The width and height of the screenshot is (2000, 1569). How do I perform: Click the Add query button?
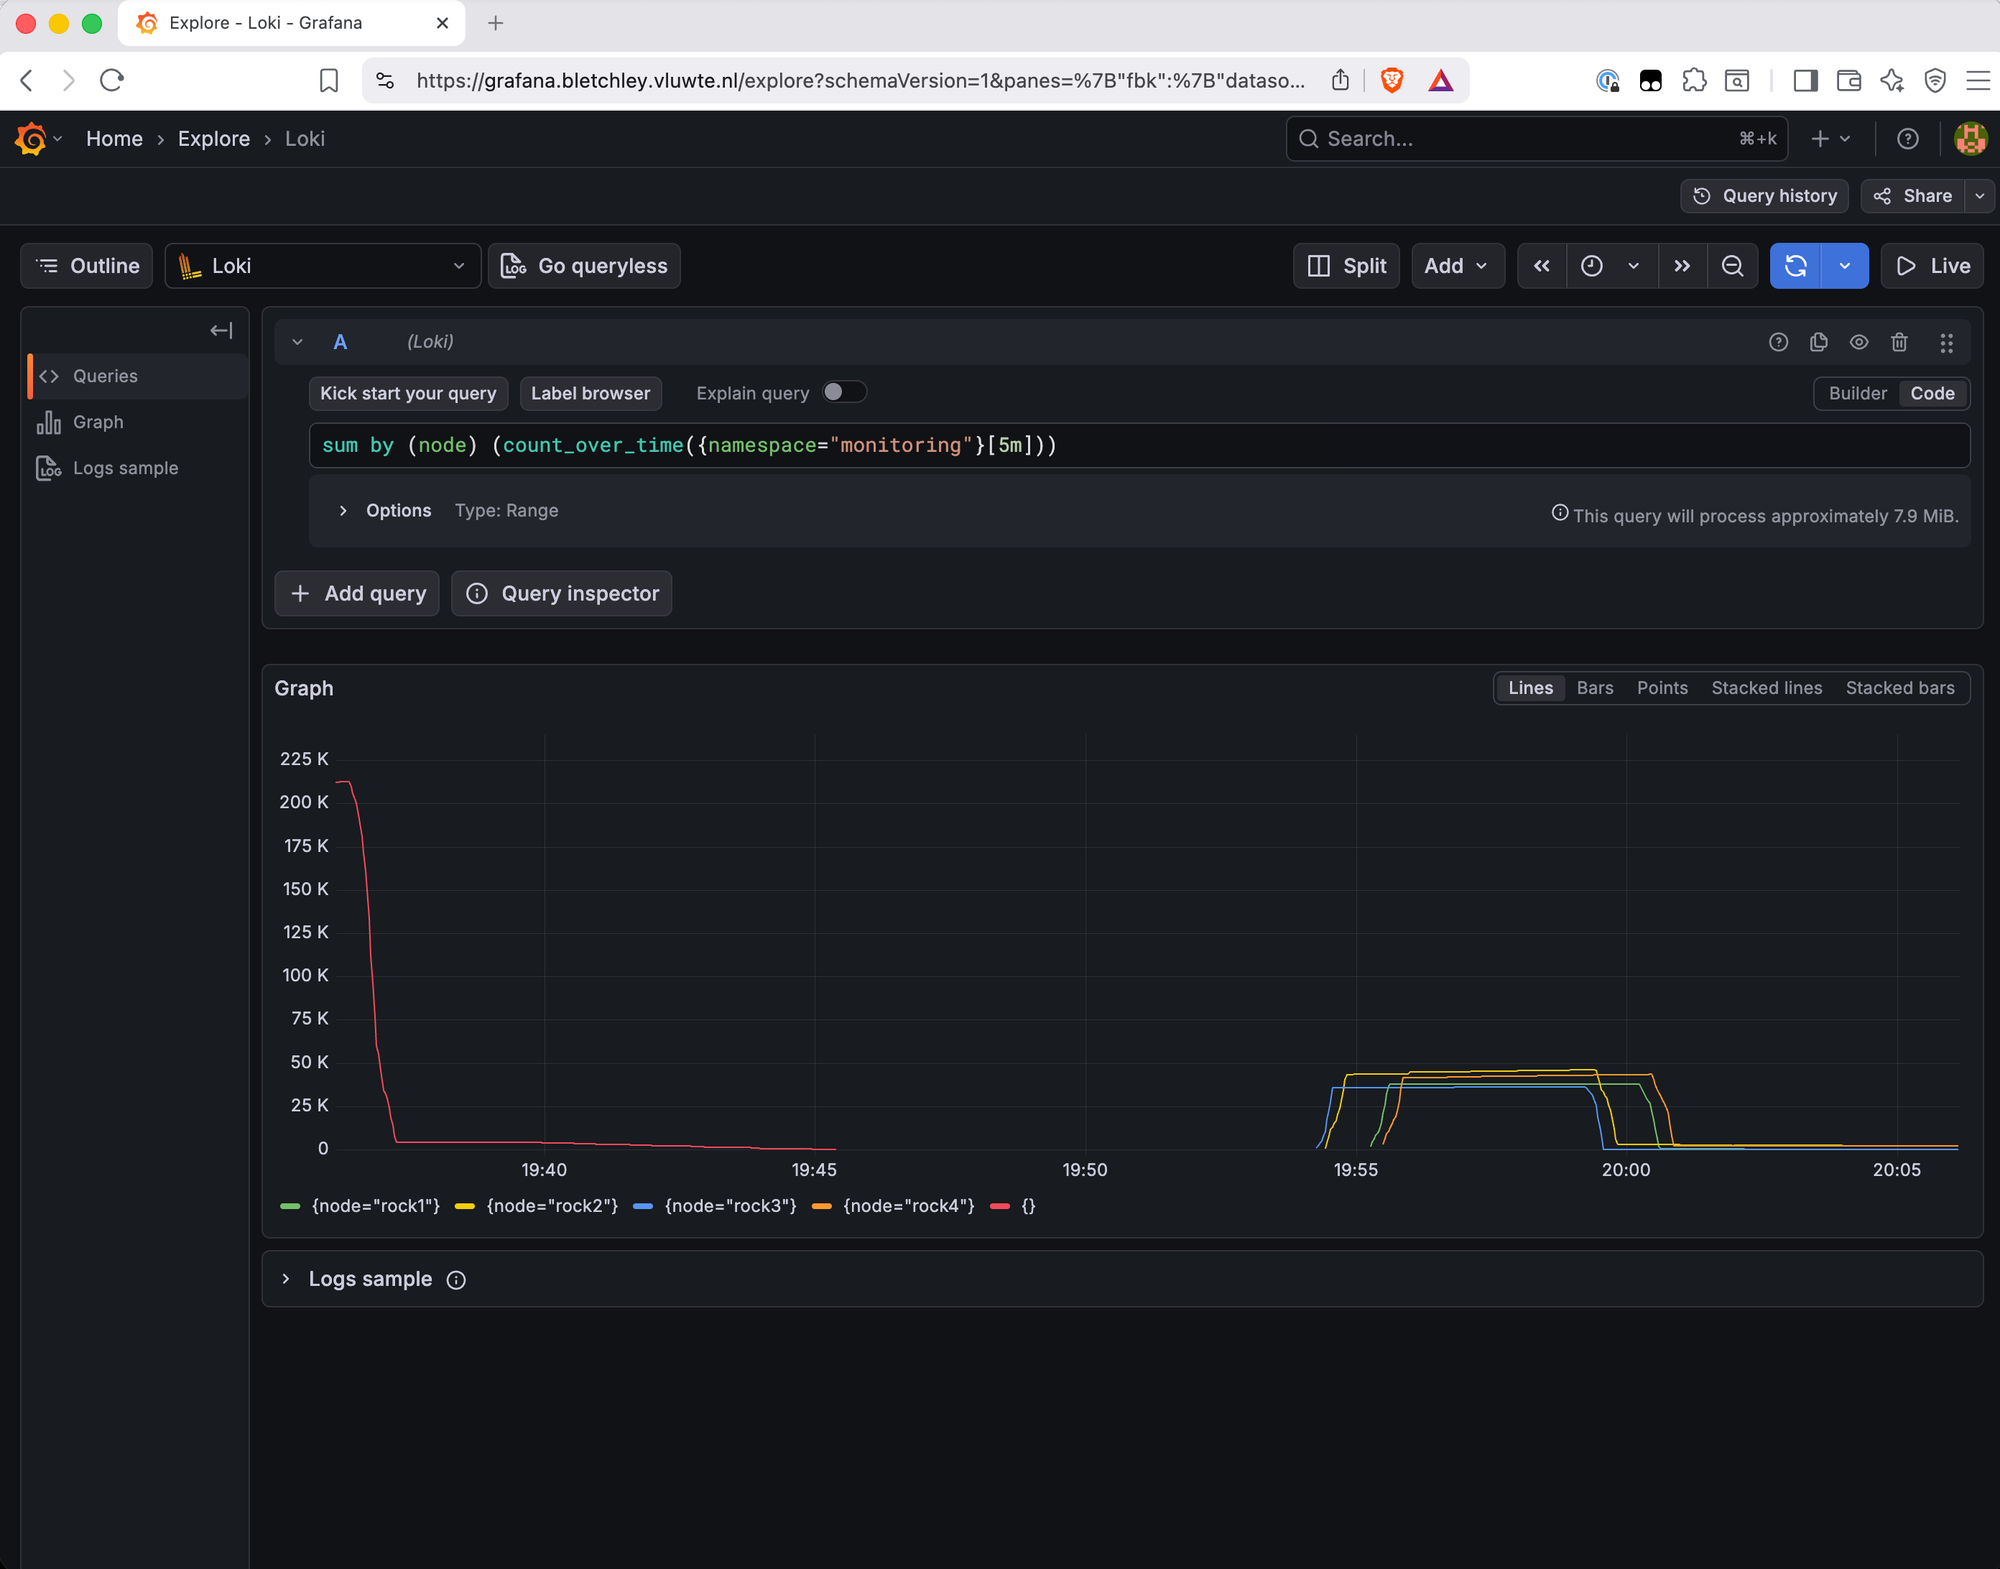357,594
